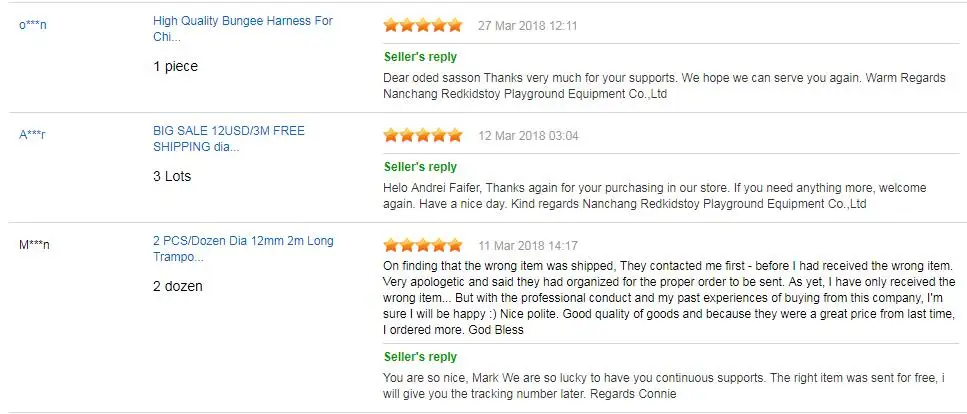
Task: Click the "2 dozen" quantity text
Action: coord(178,286)
